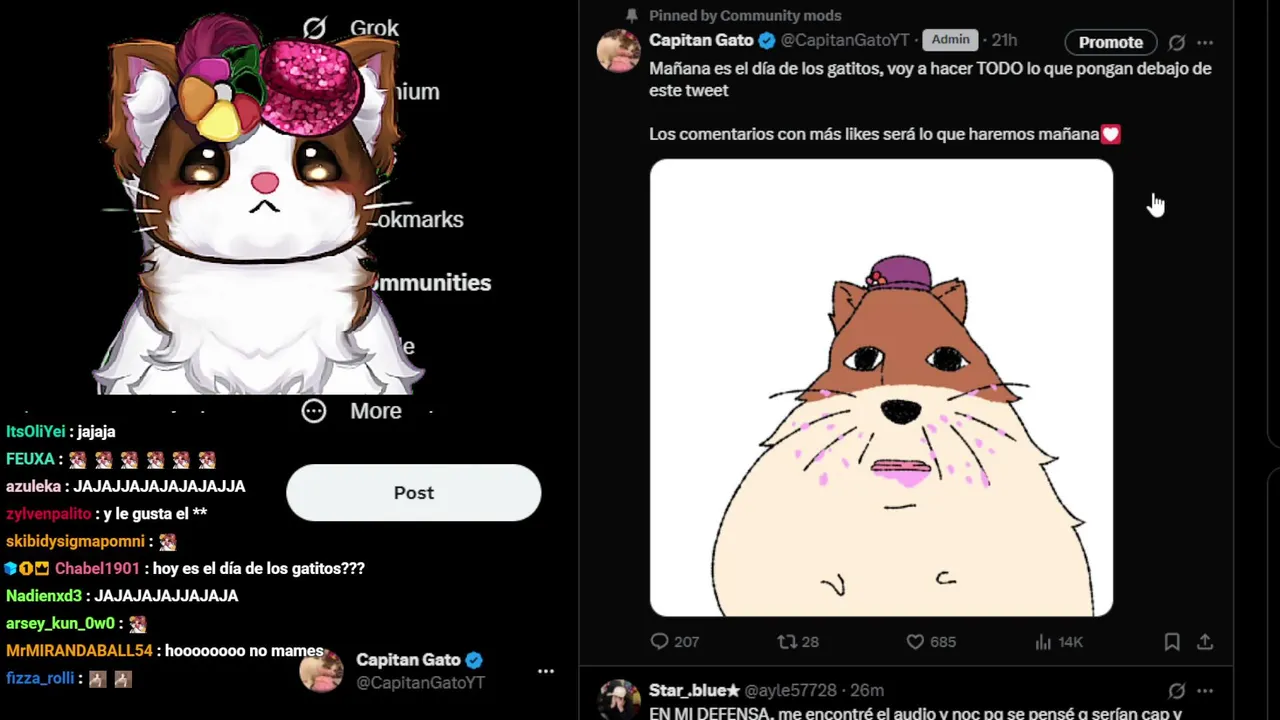
Task: Click Grok icon on Star_blue's post
Action: click(x=1177, y=691)
